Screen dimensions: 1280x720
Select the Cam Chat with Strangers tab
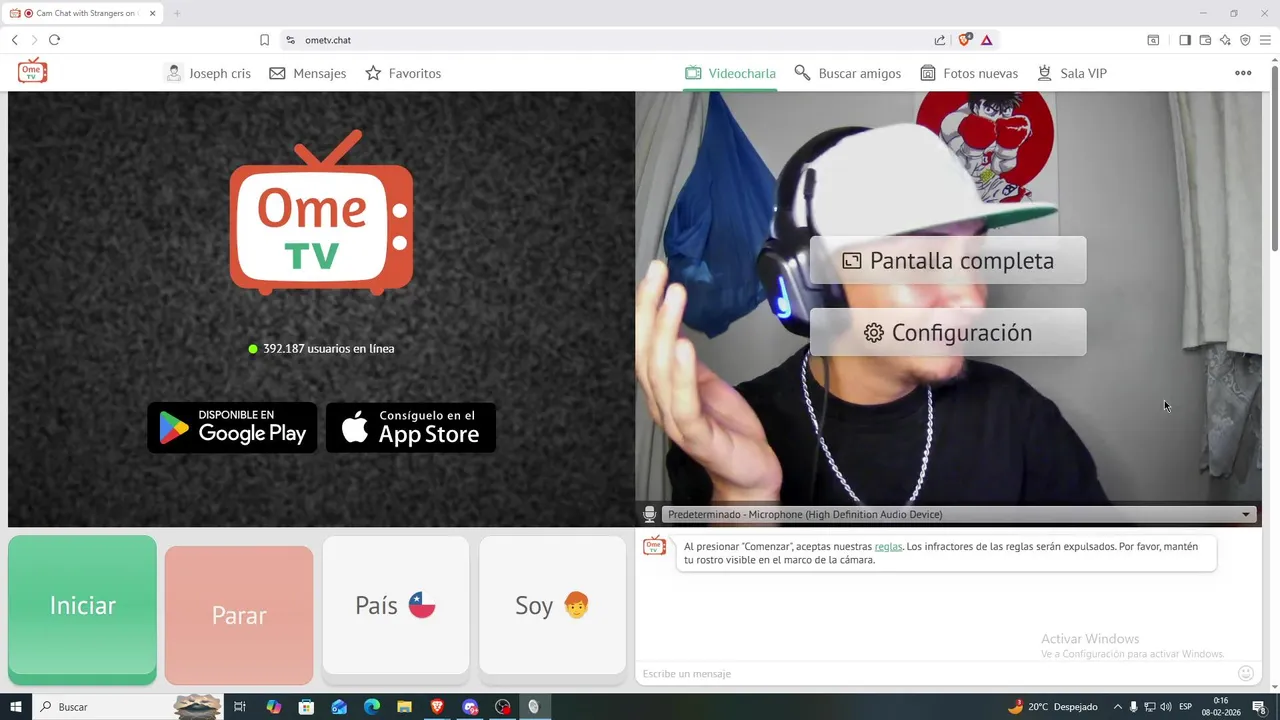(x=84, y=13)
